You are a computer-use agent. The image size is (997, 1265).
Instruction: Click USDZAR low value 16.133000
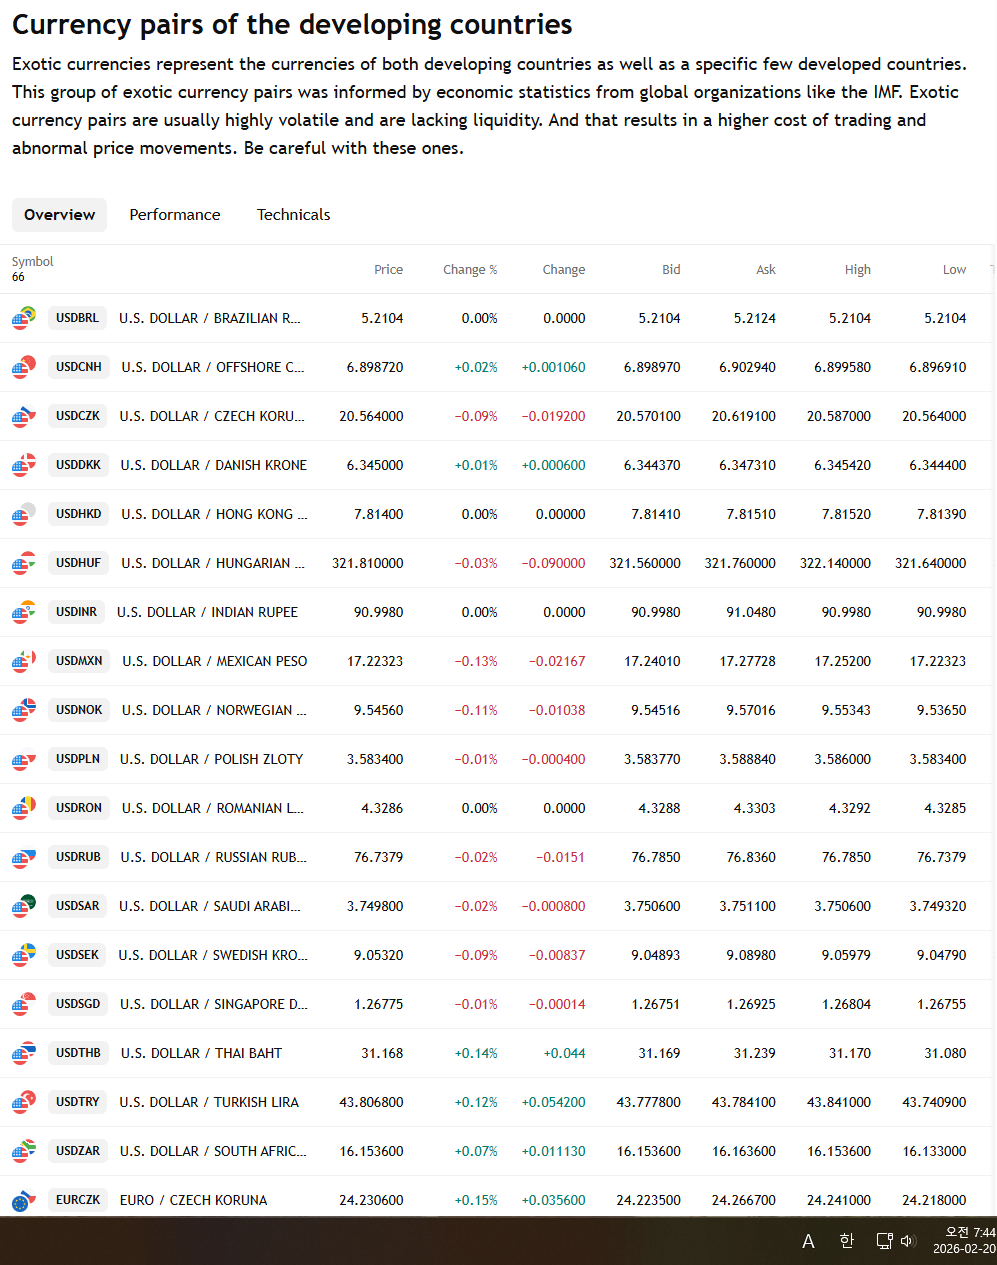934,1151
